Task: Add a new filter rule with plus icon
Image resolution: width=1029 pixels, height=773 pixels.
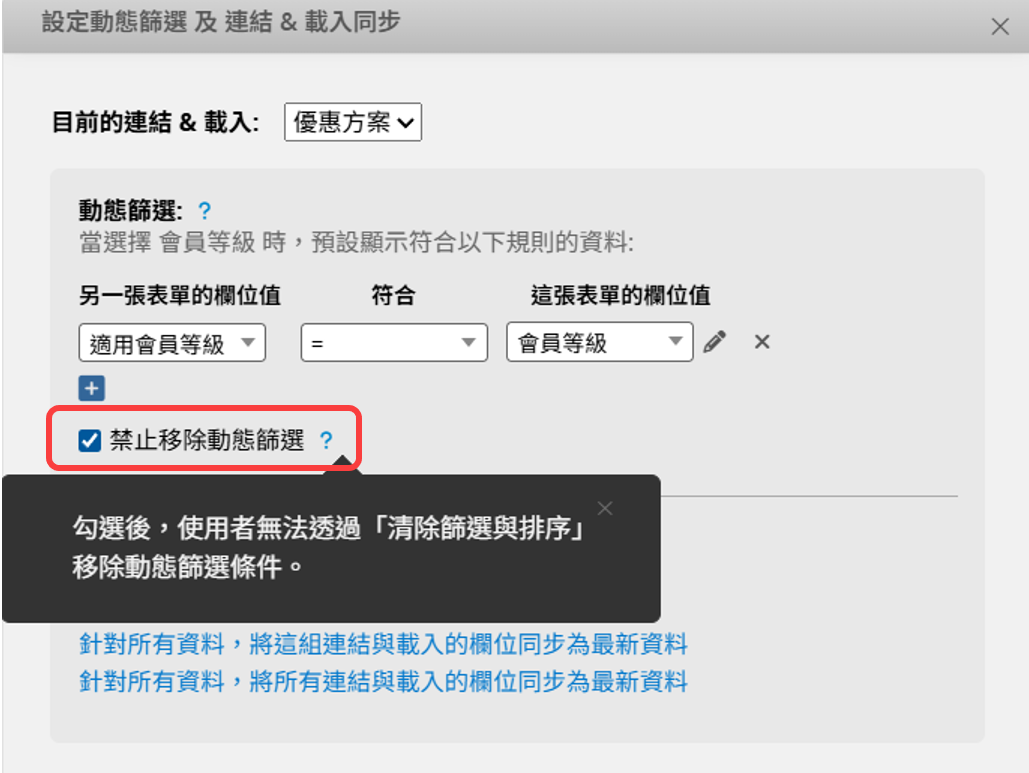Action: pos(92,388)
